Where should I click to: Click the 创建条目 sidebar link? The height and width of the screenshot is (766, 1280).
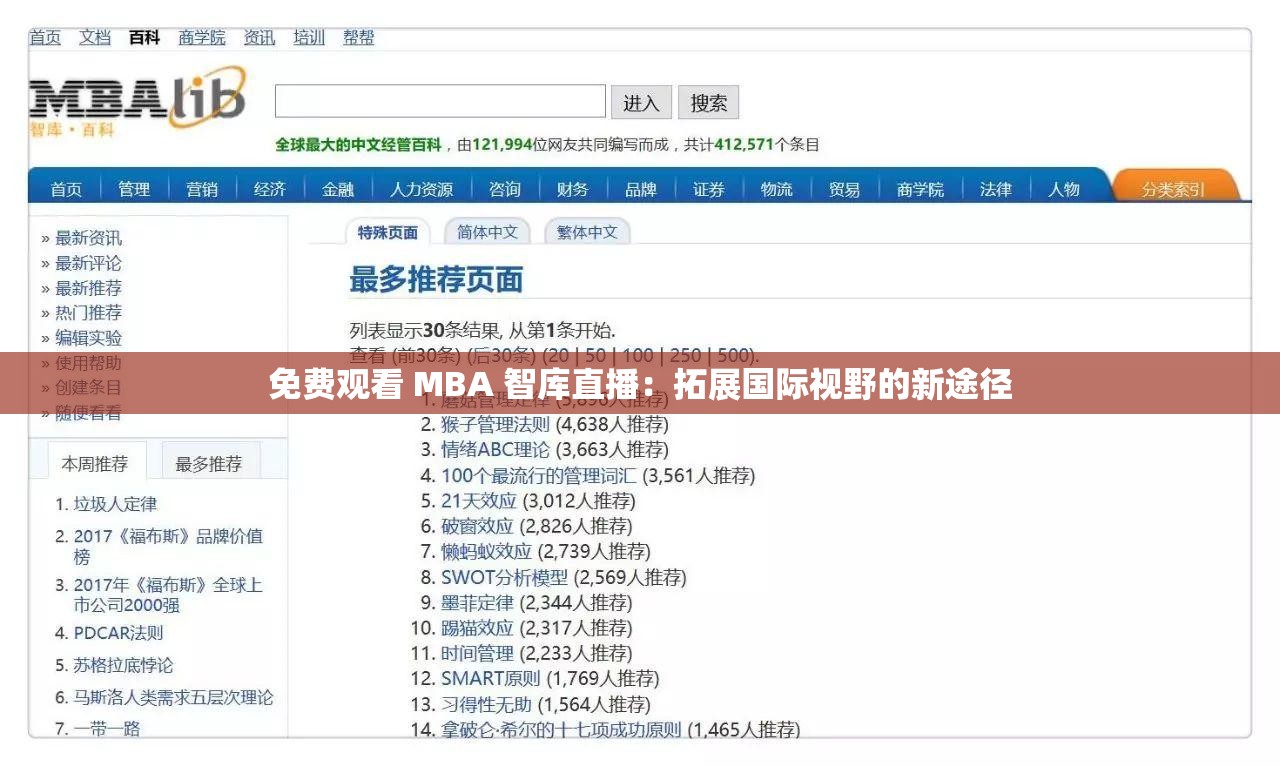pyautogui.click(x=88, y=387)
